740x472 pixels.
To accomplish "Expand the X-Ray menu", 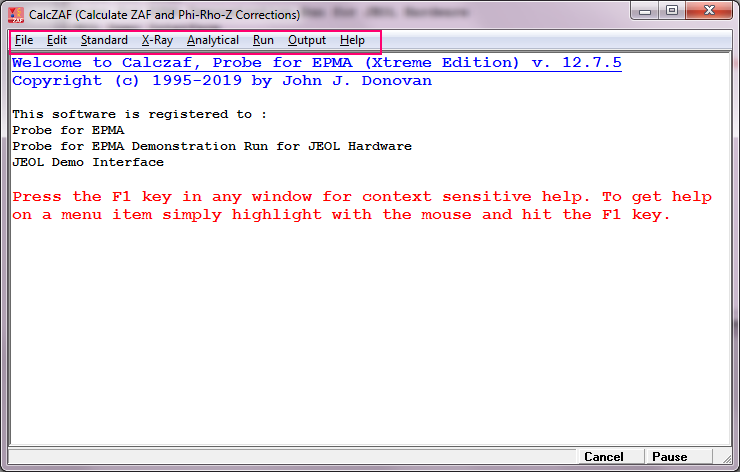I will coord(157,40).
